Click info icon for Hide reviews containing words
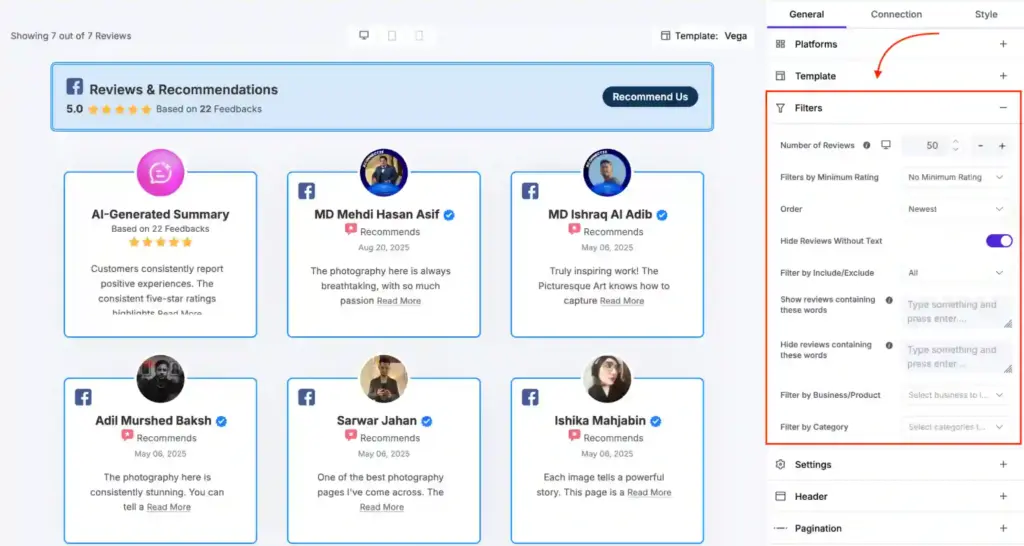 click(x=889, y=345)
